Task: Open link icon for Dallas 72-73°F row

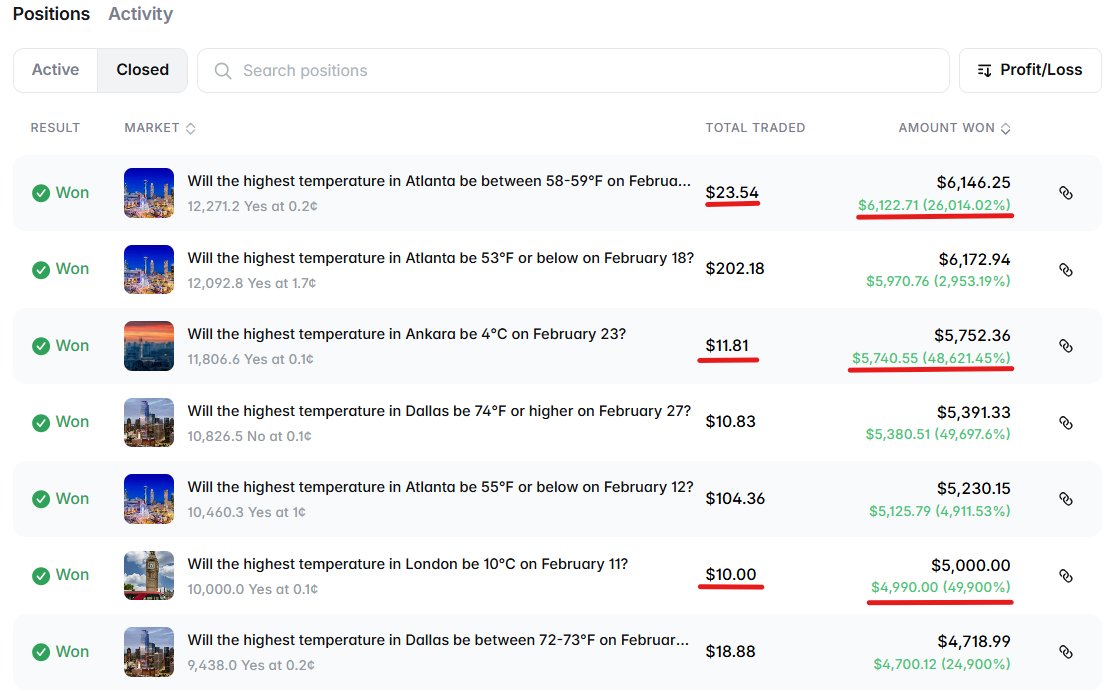Action: 1066,652
